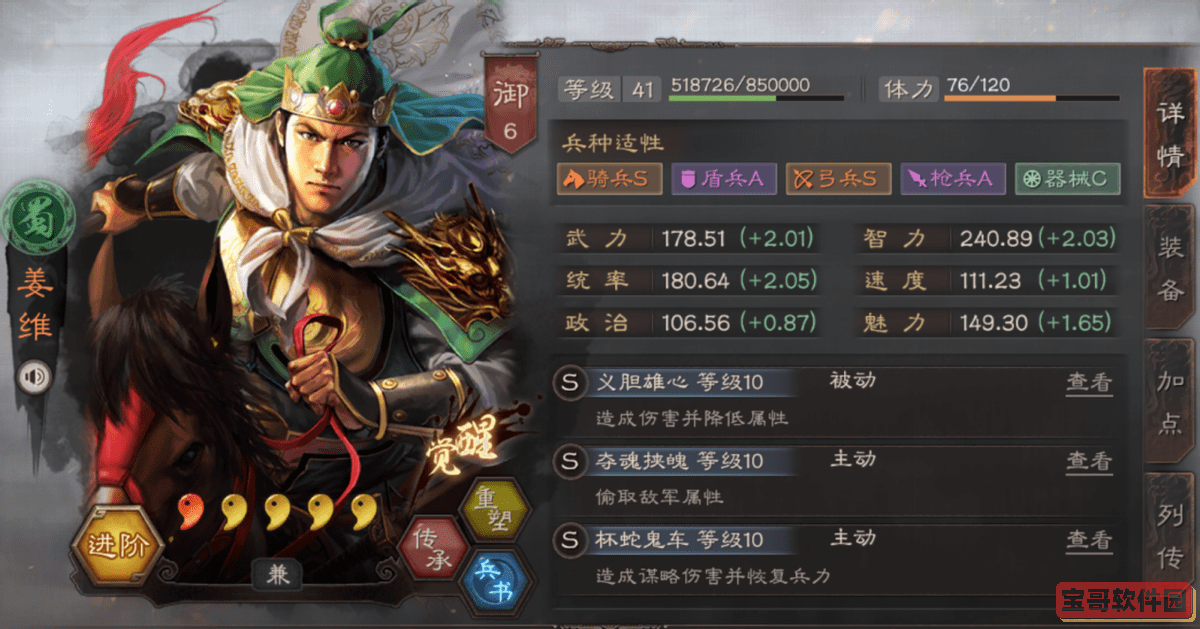Switch to the 装备 tab

[x=1171, y=270]
